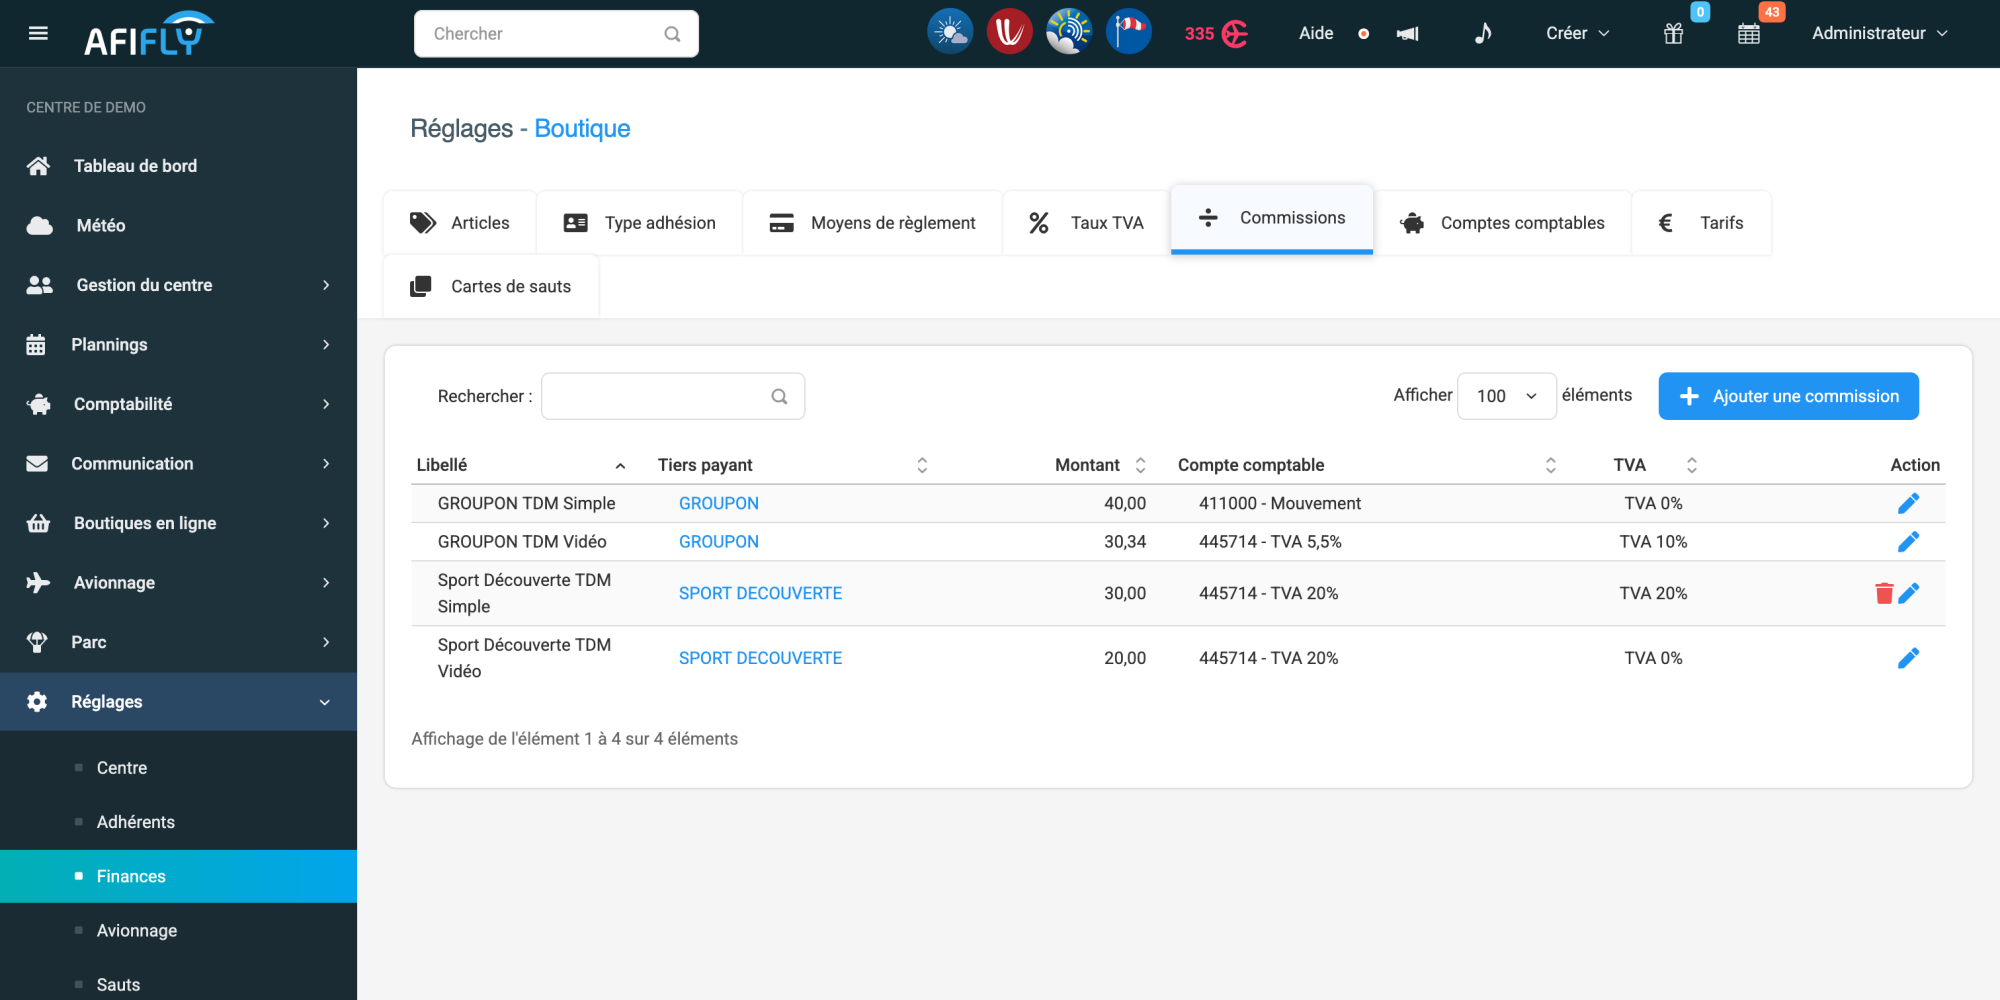Open GROUPON link in TDM Vidéo row

(x=718, y=541)
